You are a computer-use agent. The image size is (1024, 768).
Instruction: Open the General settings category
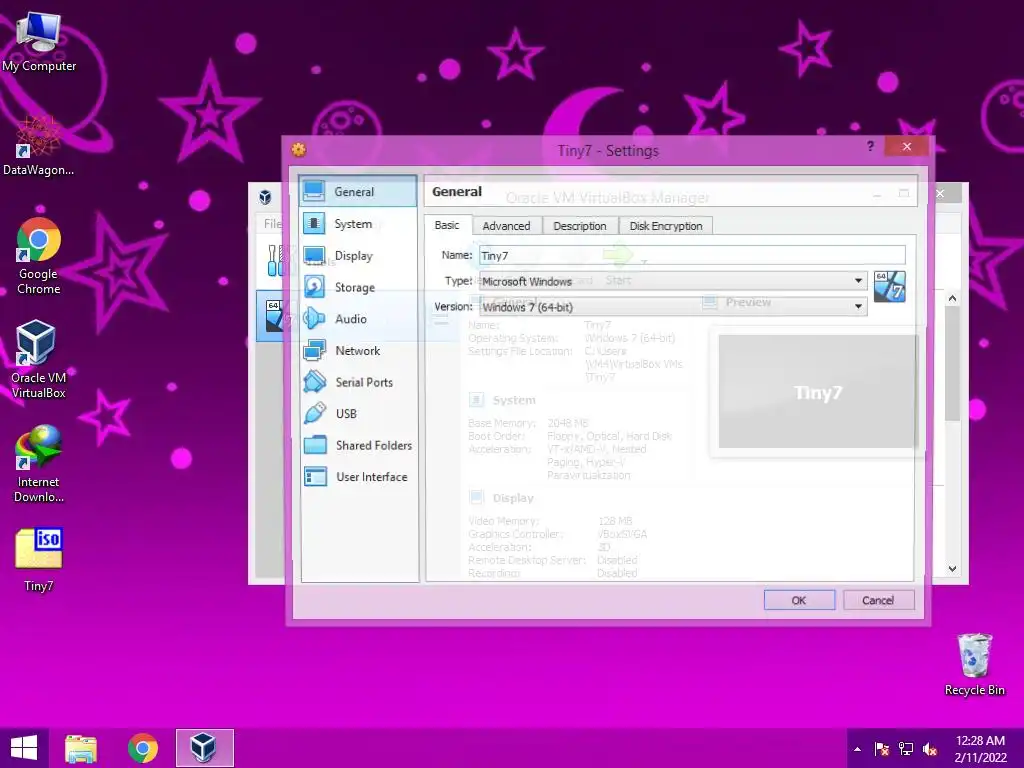(x=357, y=191)
